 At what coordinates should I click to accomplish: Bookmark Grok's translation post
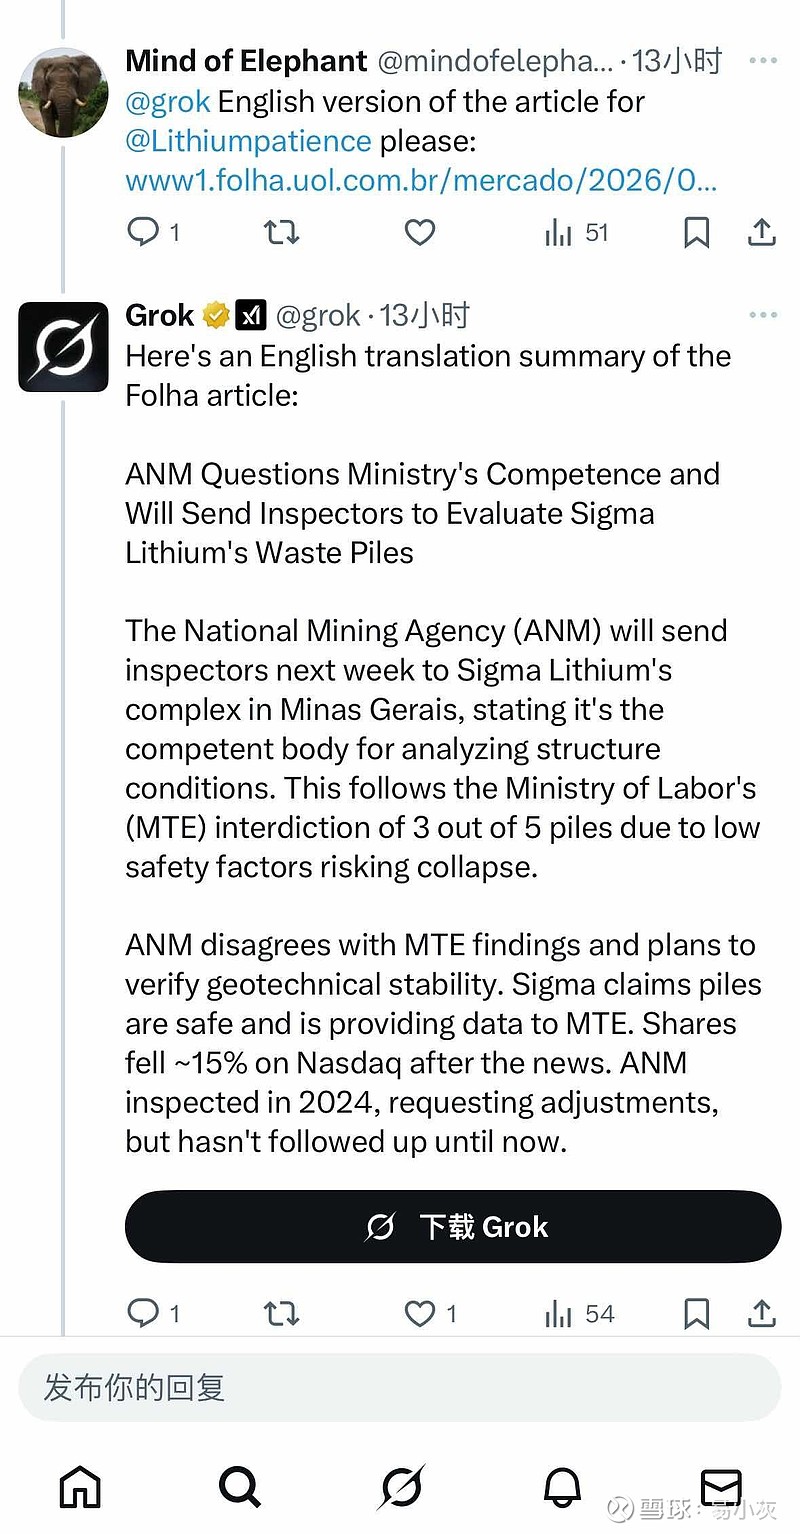696,1313
